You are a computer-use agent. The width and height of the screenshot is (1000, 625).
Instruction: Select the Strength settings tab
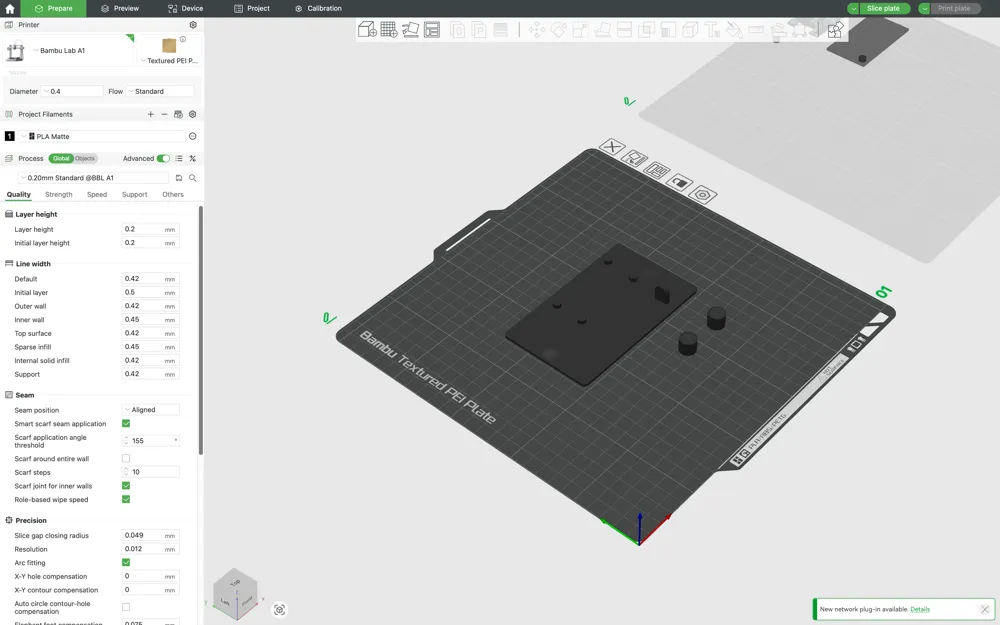click(x=59, y=195)
